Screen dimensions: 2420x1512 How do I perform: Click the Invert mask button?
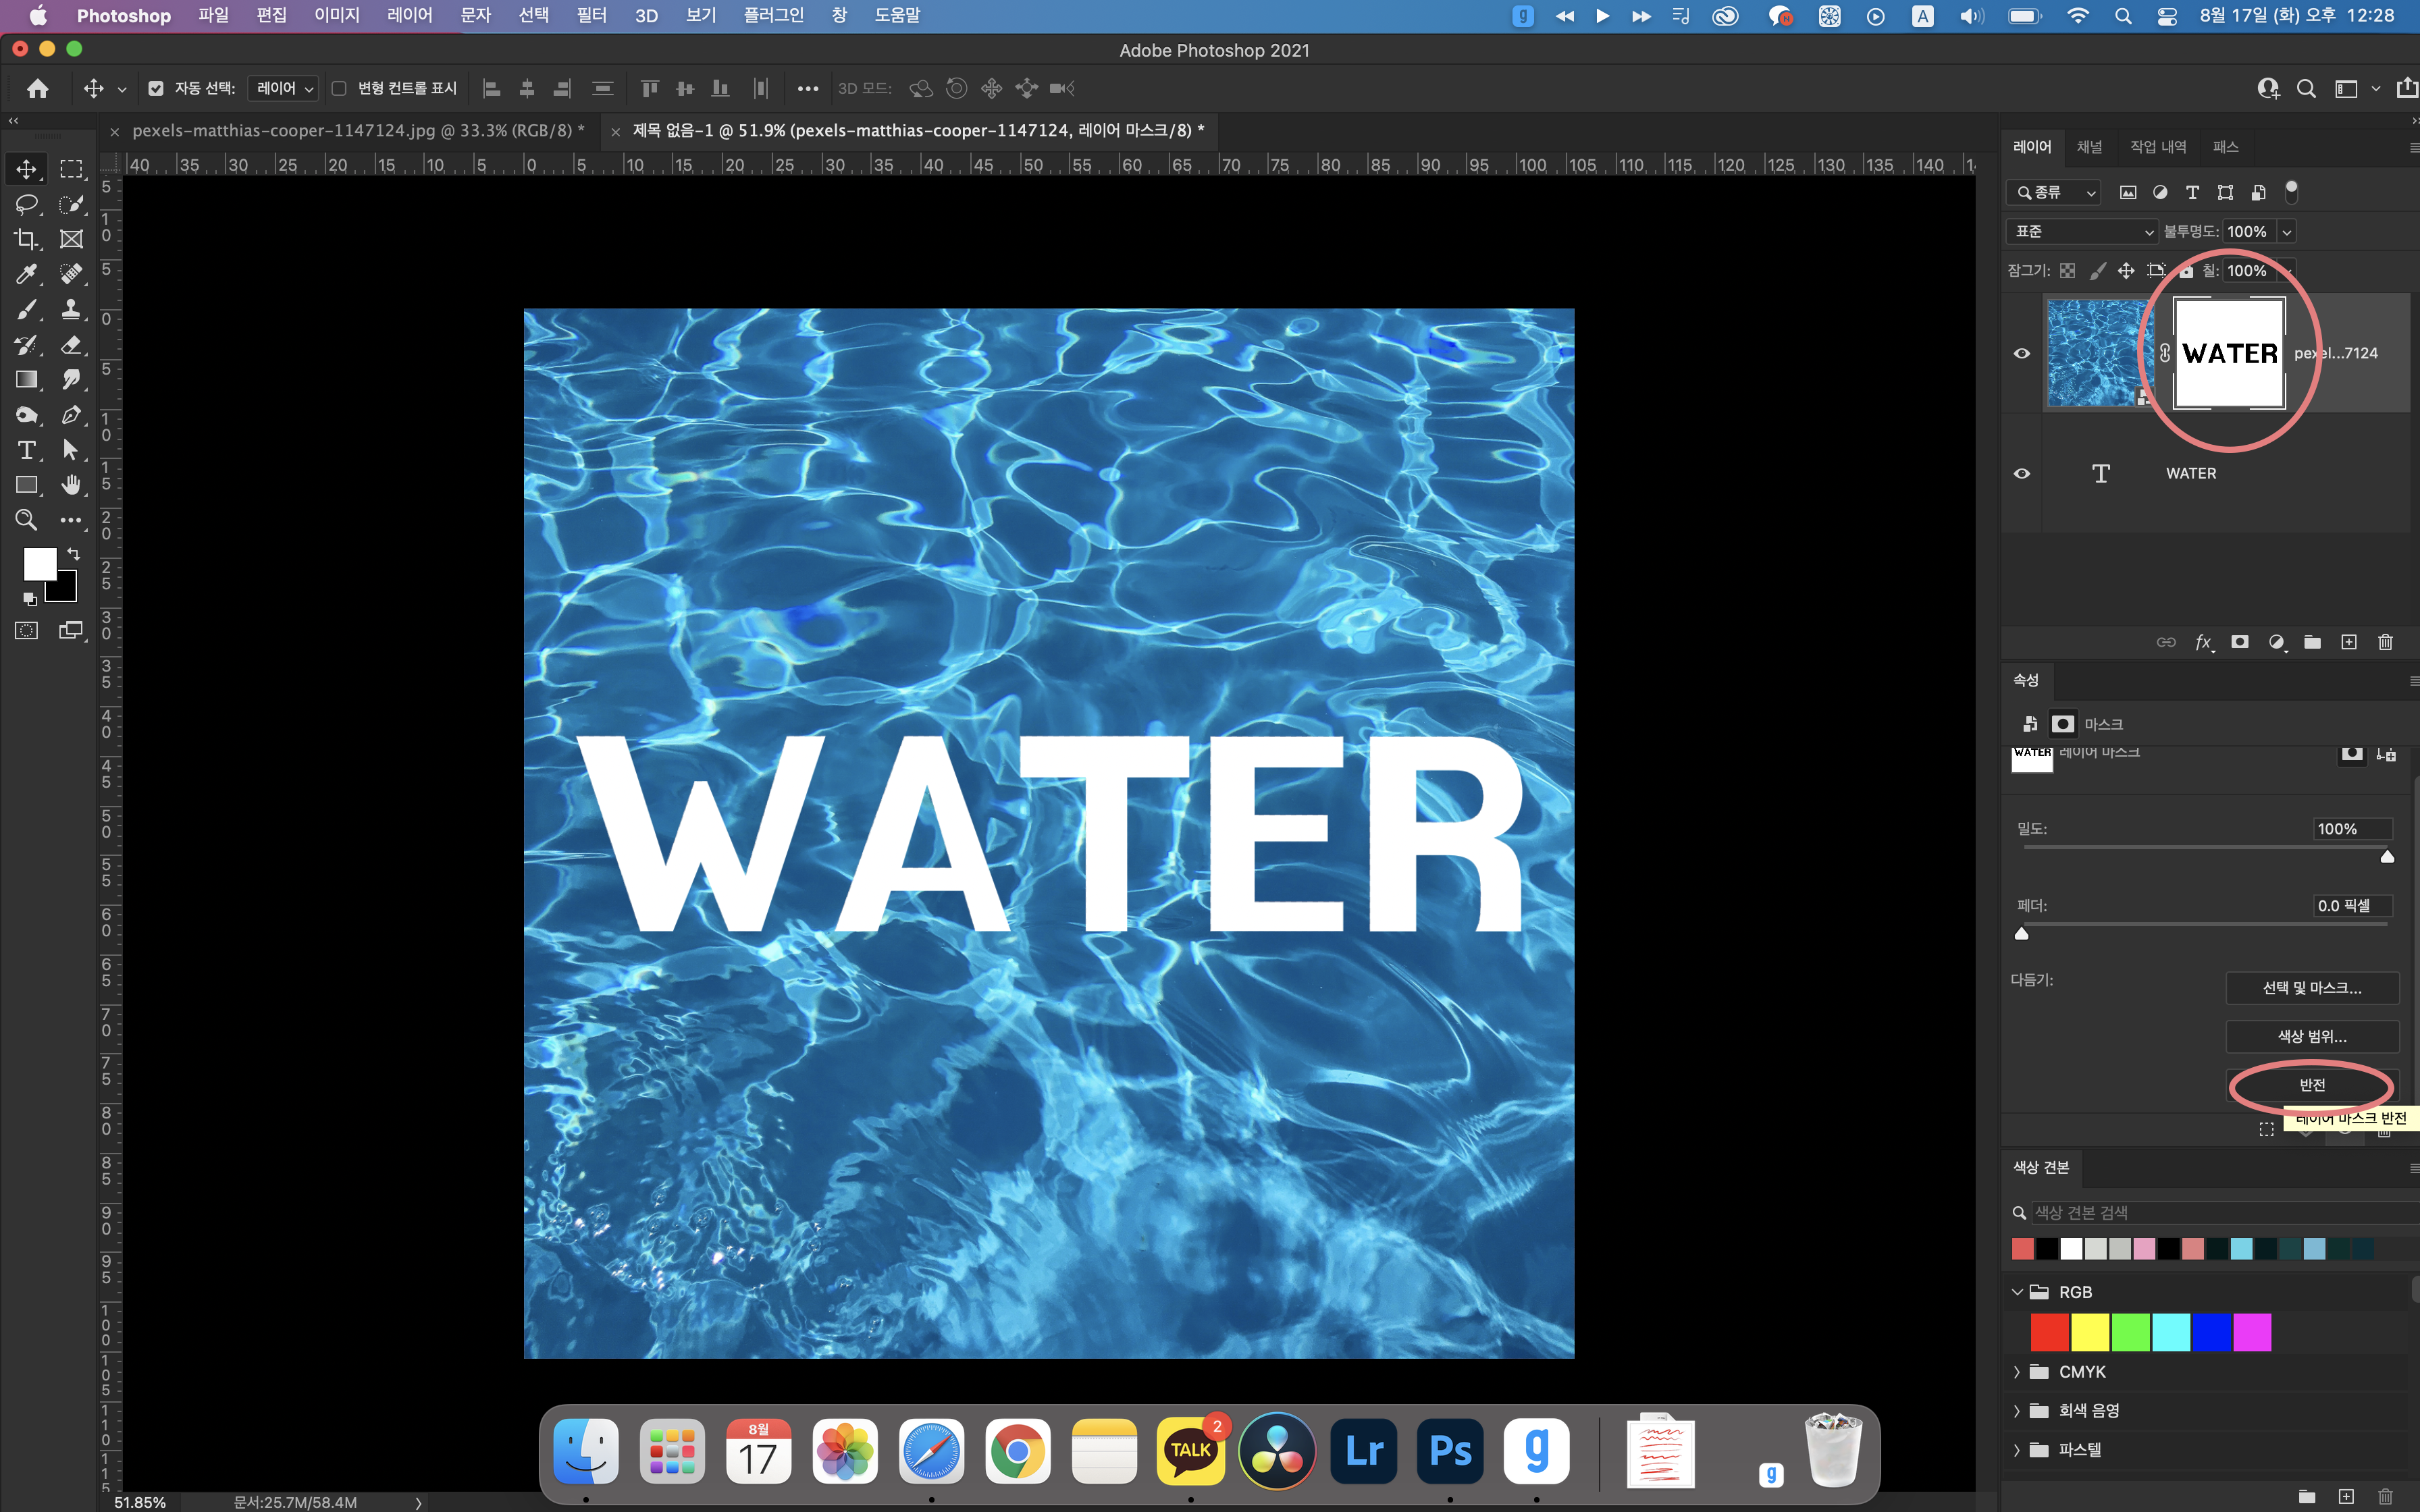pyautogui.click(x=2311, y=1085)
